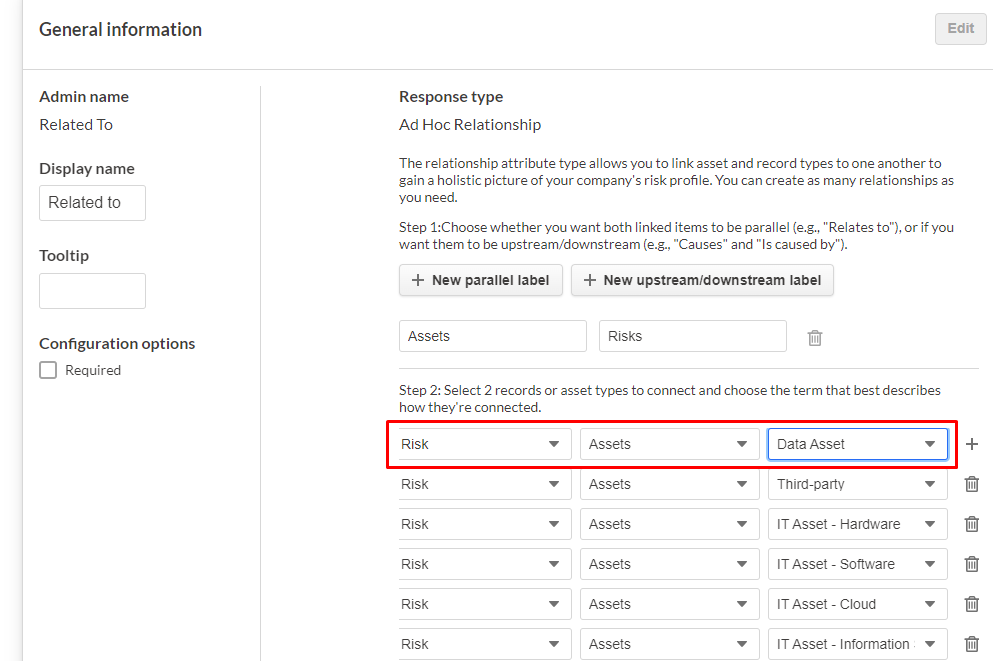
Task: Open the Risk dropdown in the Cloud row
Action: 484,603
